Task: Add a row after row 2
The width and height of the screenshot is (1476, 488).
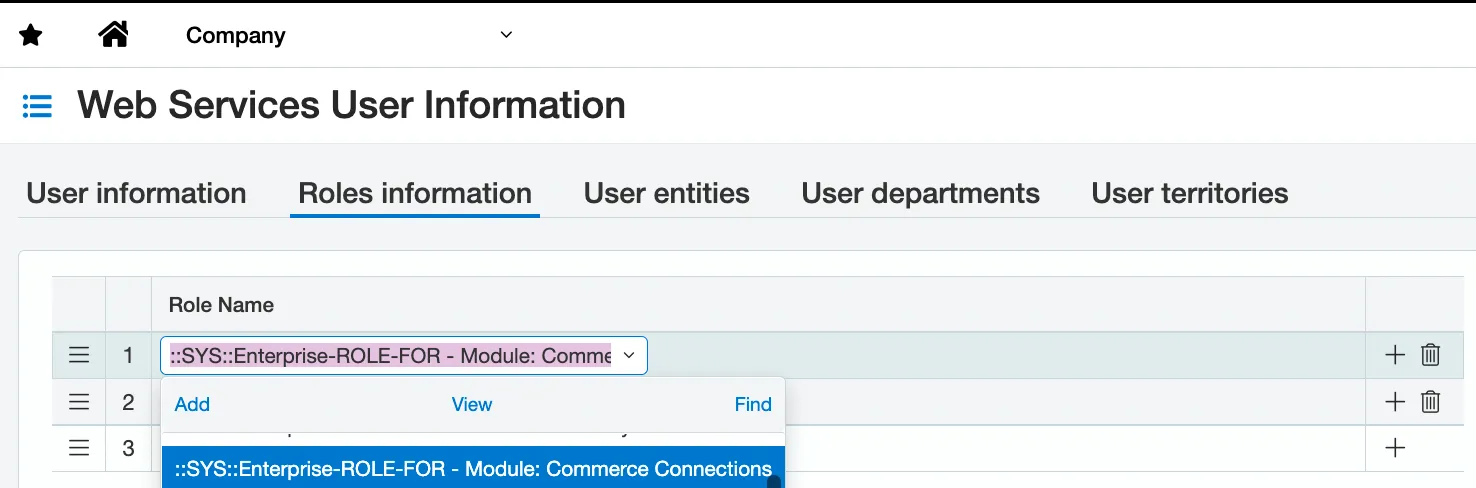Action: coord(1395,402)
